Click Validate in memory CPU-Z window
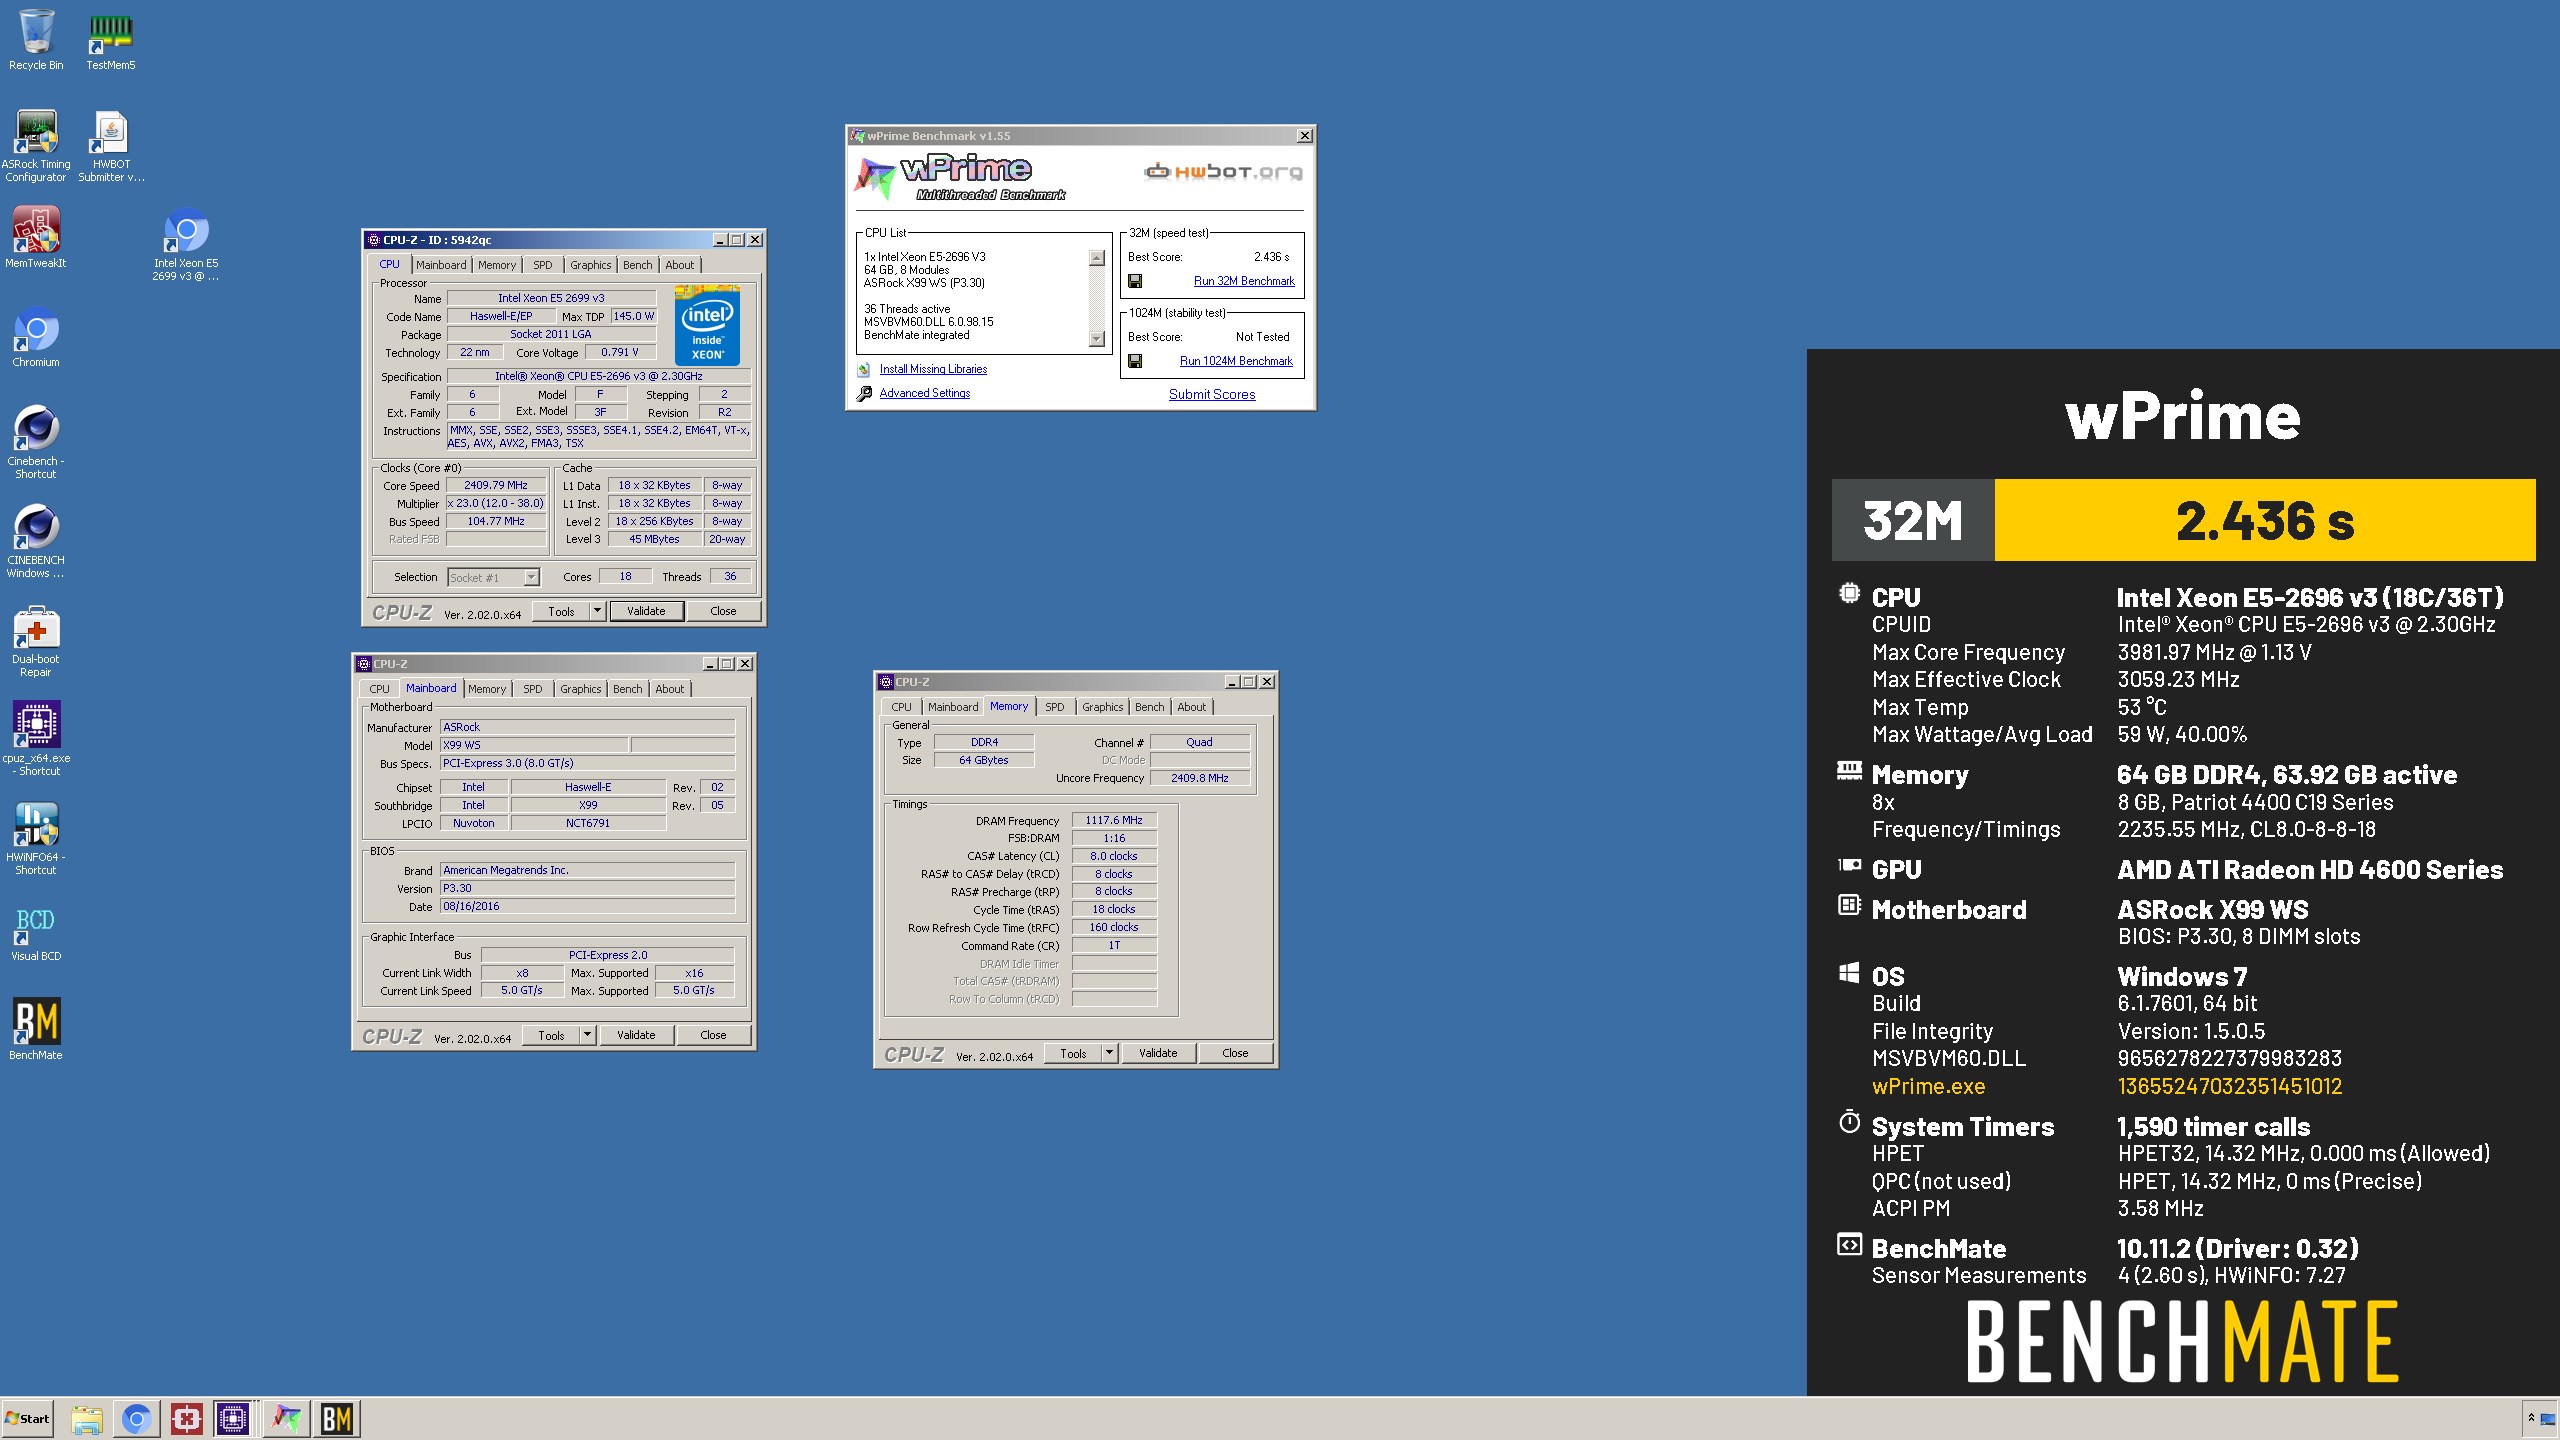Image resolution: width=2560 pixels, height=1440 pixels. pos(1158,1053)
